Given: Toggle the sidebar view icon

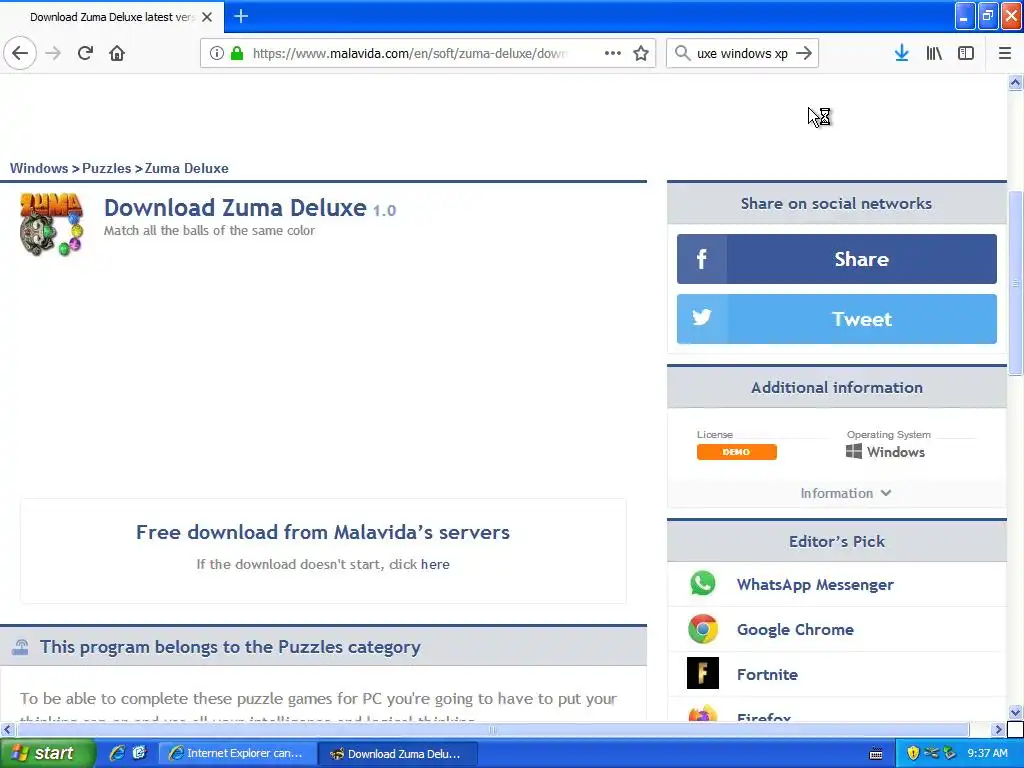Looking at the screenshot, I should (966, 53).
